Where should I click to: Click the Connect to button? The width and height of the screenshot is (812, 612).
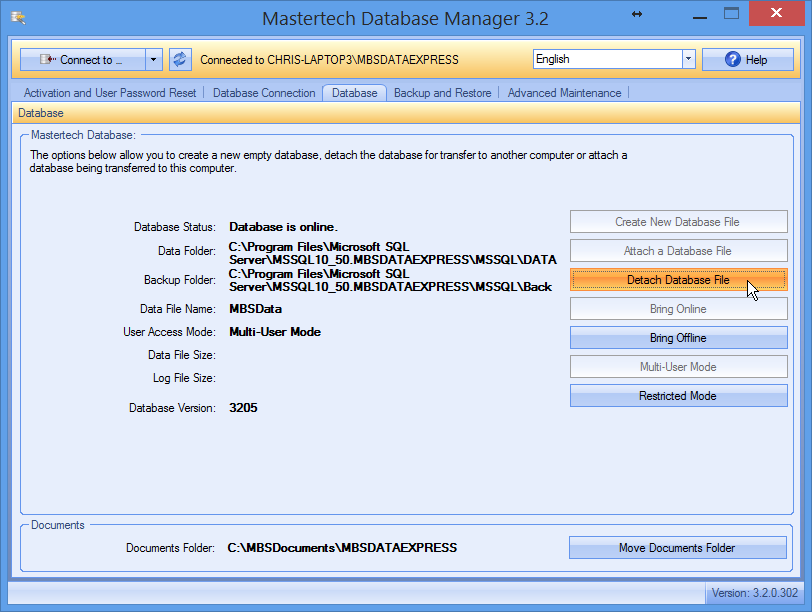click(x=82, y=60)
